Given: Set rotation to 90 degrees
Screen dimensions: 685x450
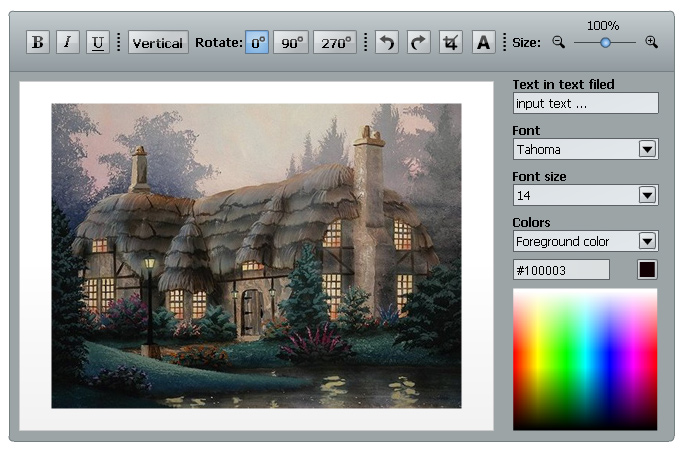Looking at the screenshot, I should (x=291, y=42).
